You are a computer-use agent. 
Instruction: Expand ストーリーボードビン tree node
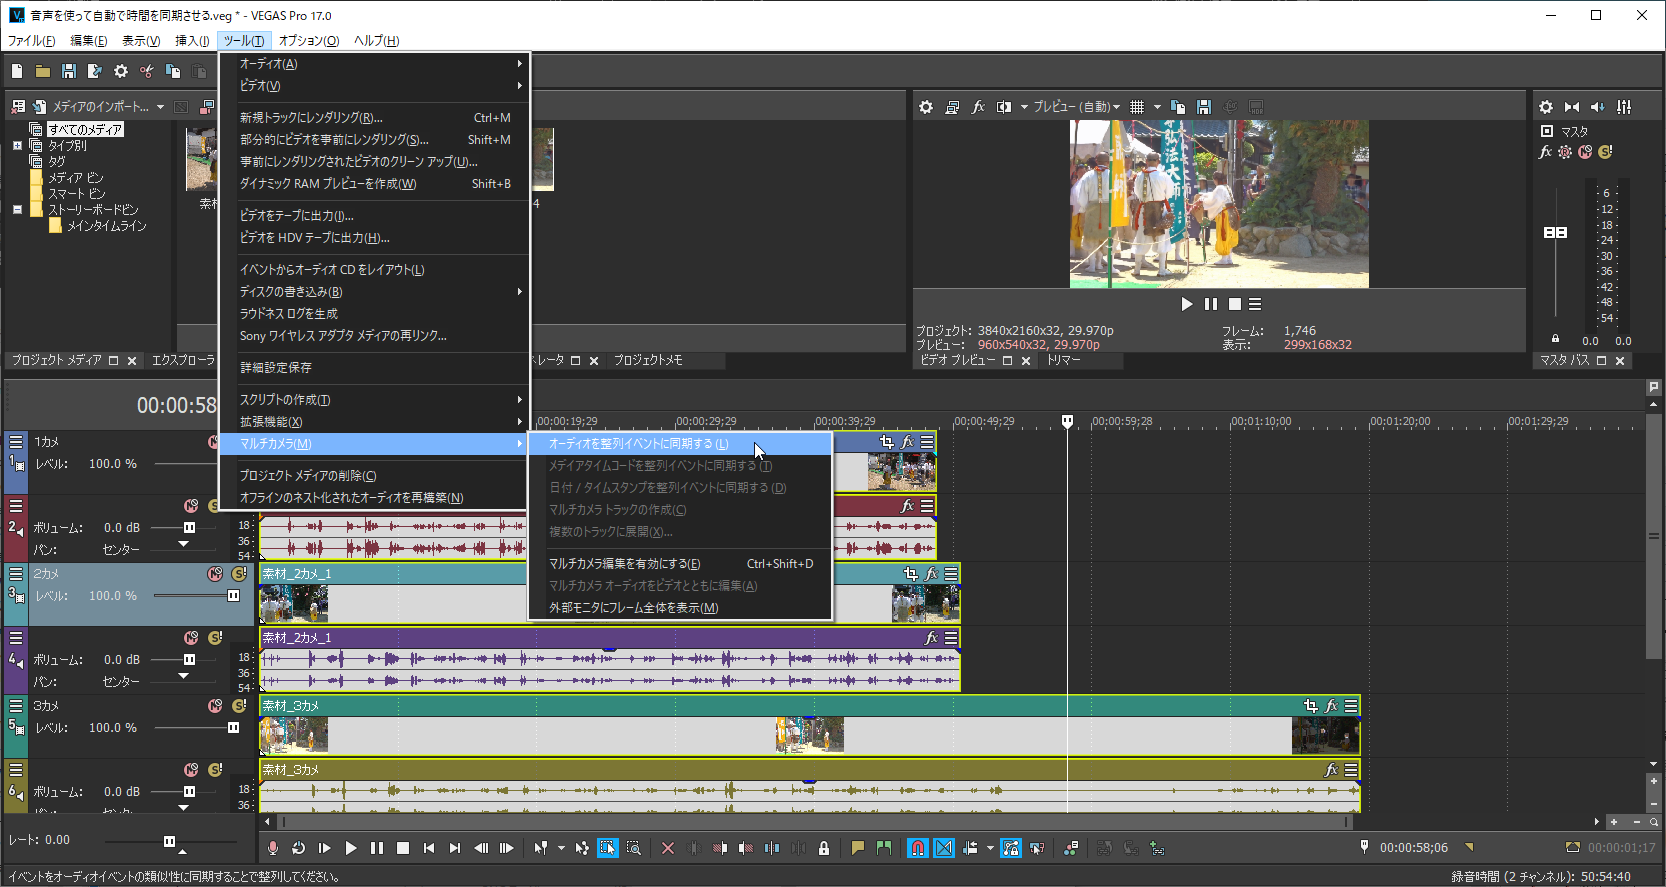17,210
